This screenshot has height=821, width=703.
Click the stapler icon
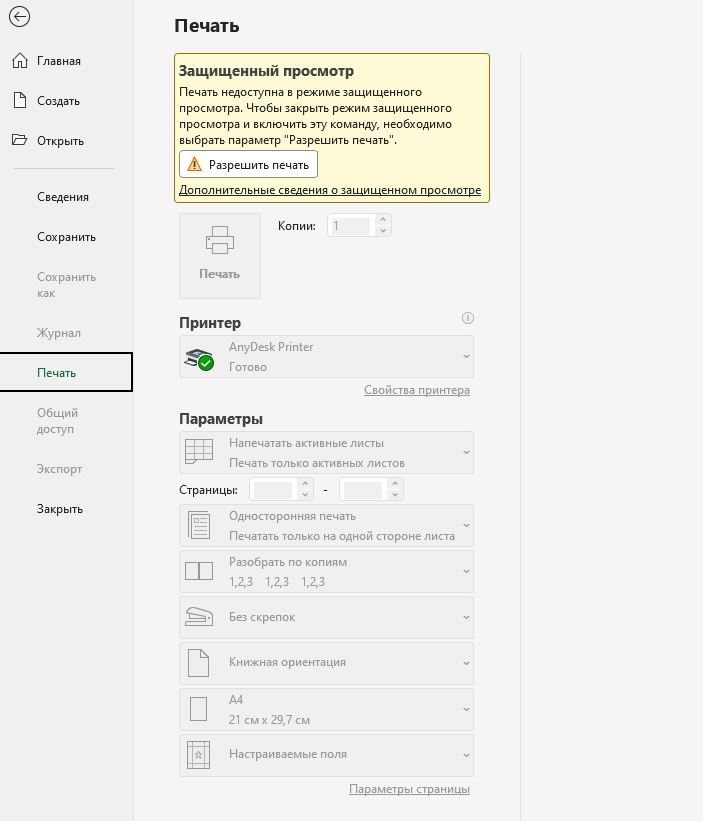(199, 617)
